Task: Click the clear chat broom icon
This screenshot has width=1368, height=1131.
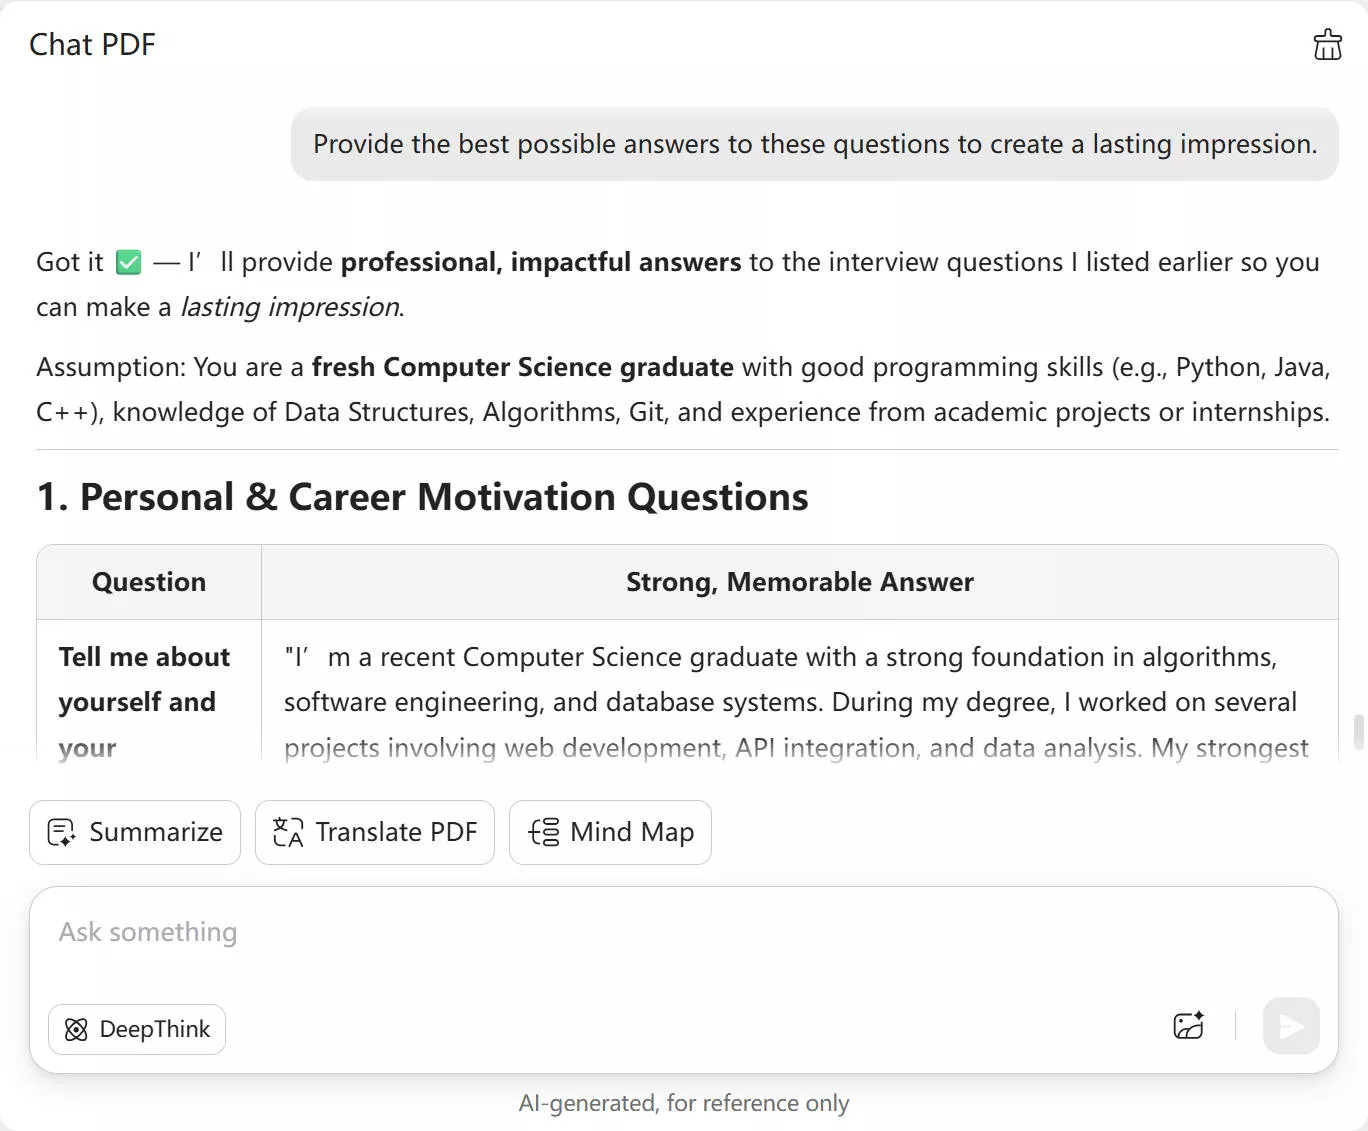Action: click(1327, 45)
